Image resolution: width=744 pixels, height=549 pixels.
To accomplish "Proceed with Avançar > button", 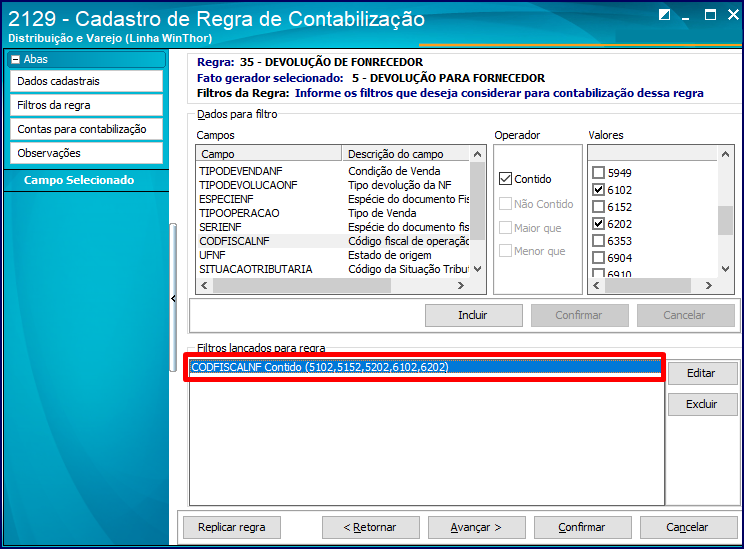I will point(476,527).
